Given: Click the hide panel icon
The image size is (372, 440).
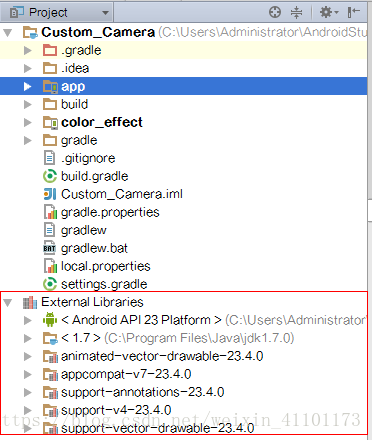Looking at the screenshot, I should click(x=353, y=12).
